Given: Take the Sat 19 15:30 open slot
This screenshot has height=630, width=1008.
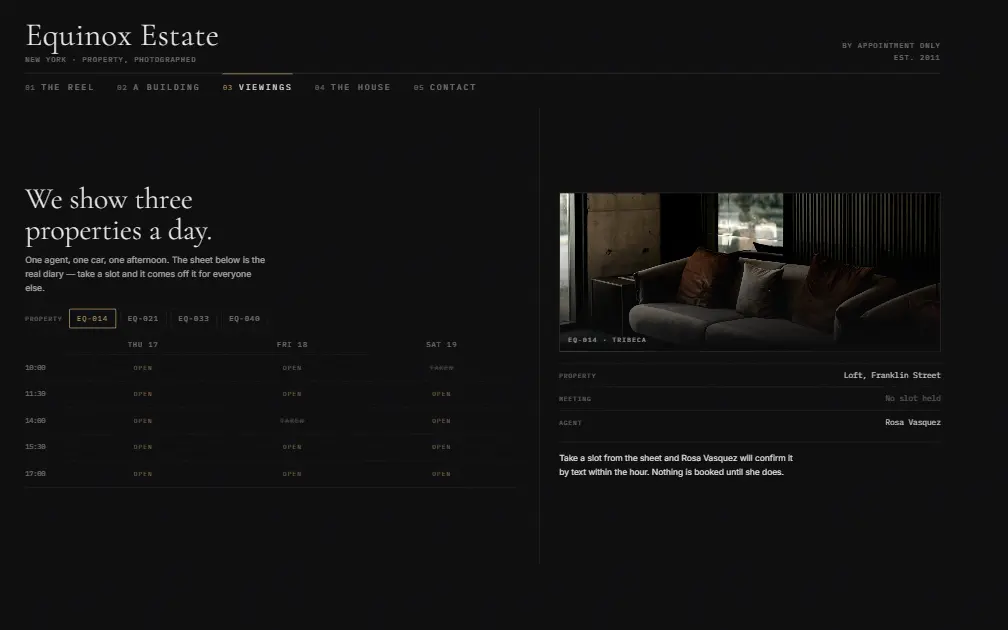Looking at the screenshot, I should click(441, 447).
